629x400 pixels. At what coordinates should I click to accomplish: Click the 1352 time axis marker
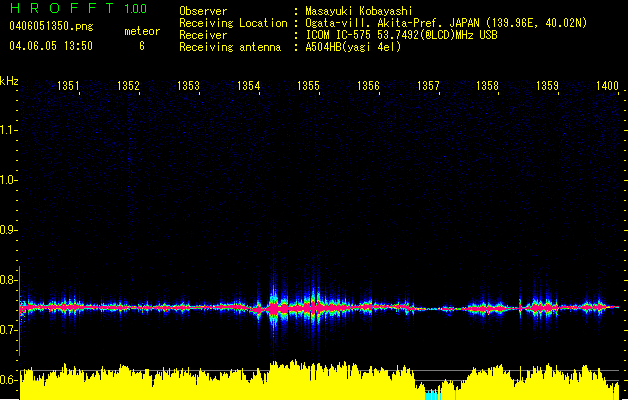pos(128,86)
